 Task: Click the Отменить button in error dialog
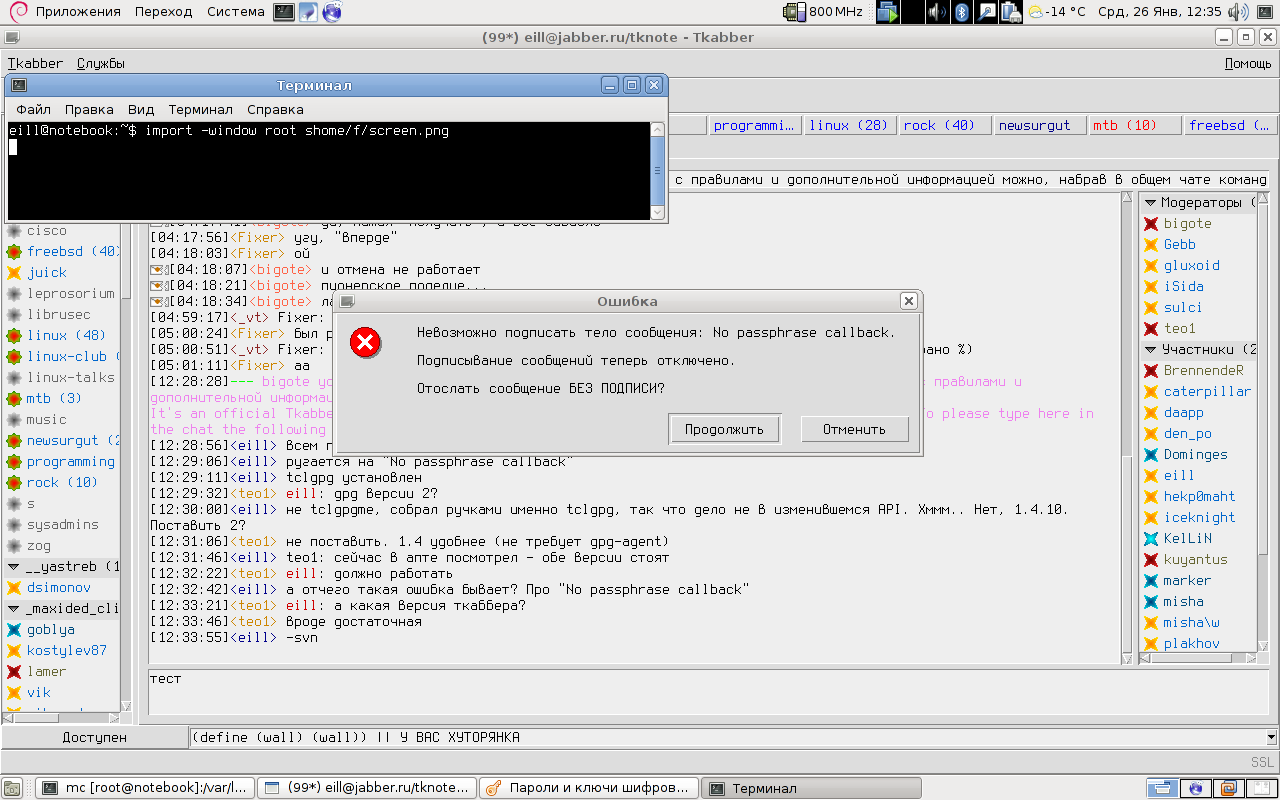click(x=854, y=429)
